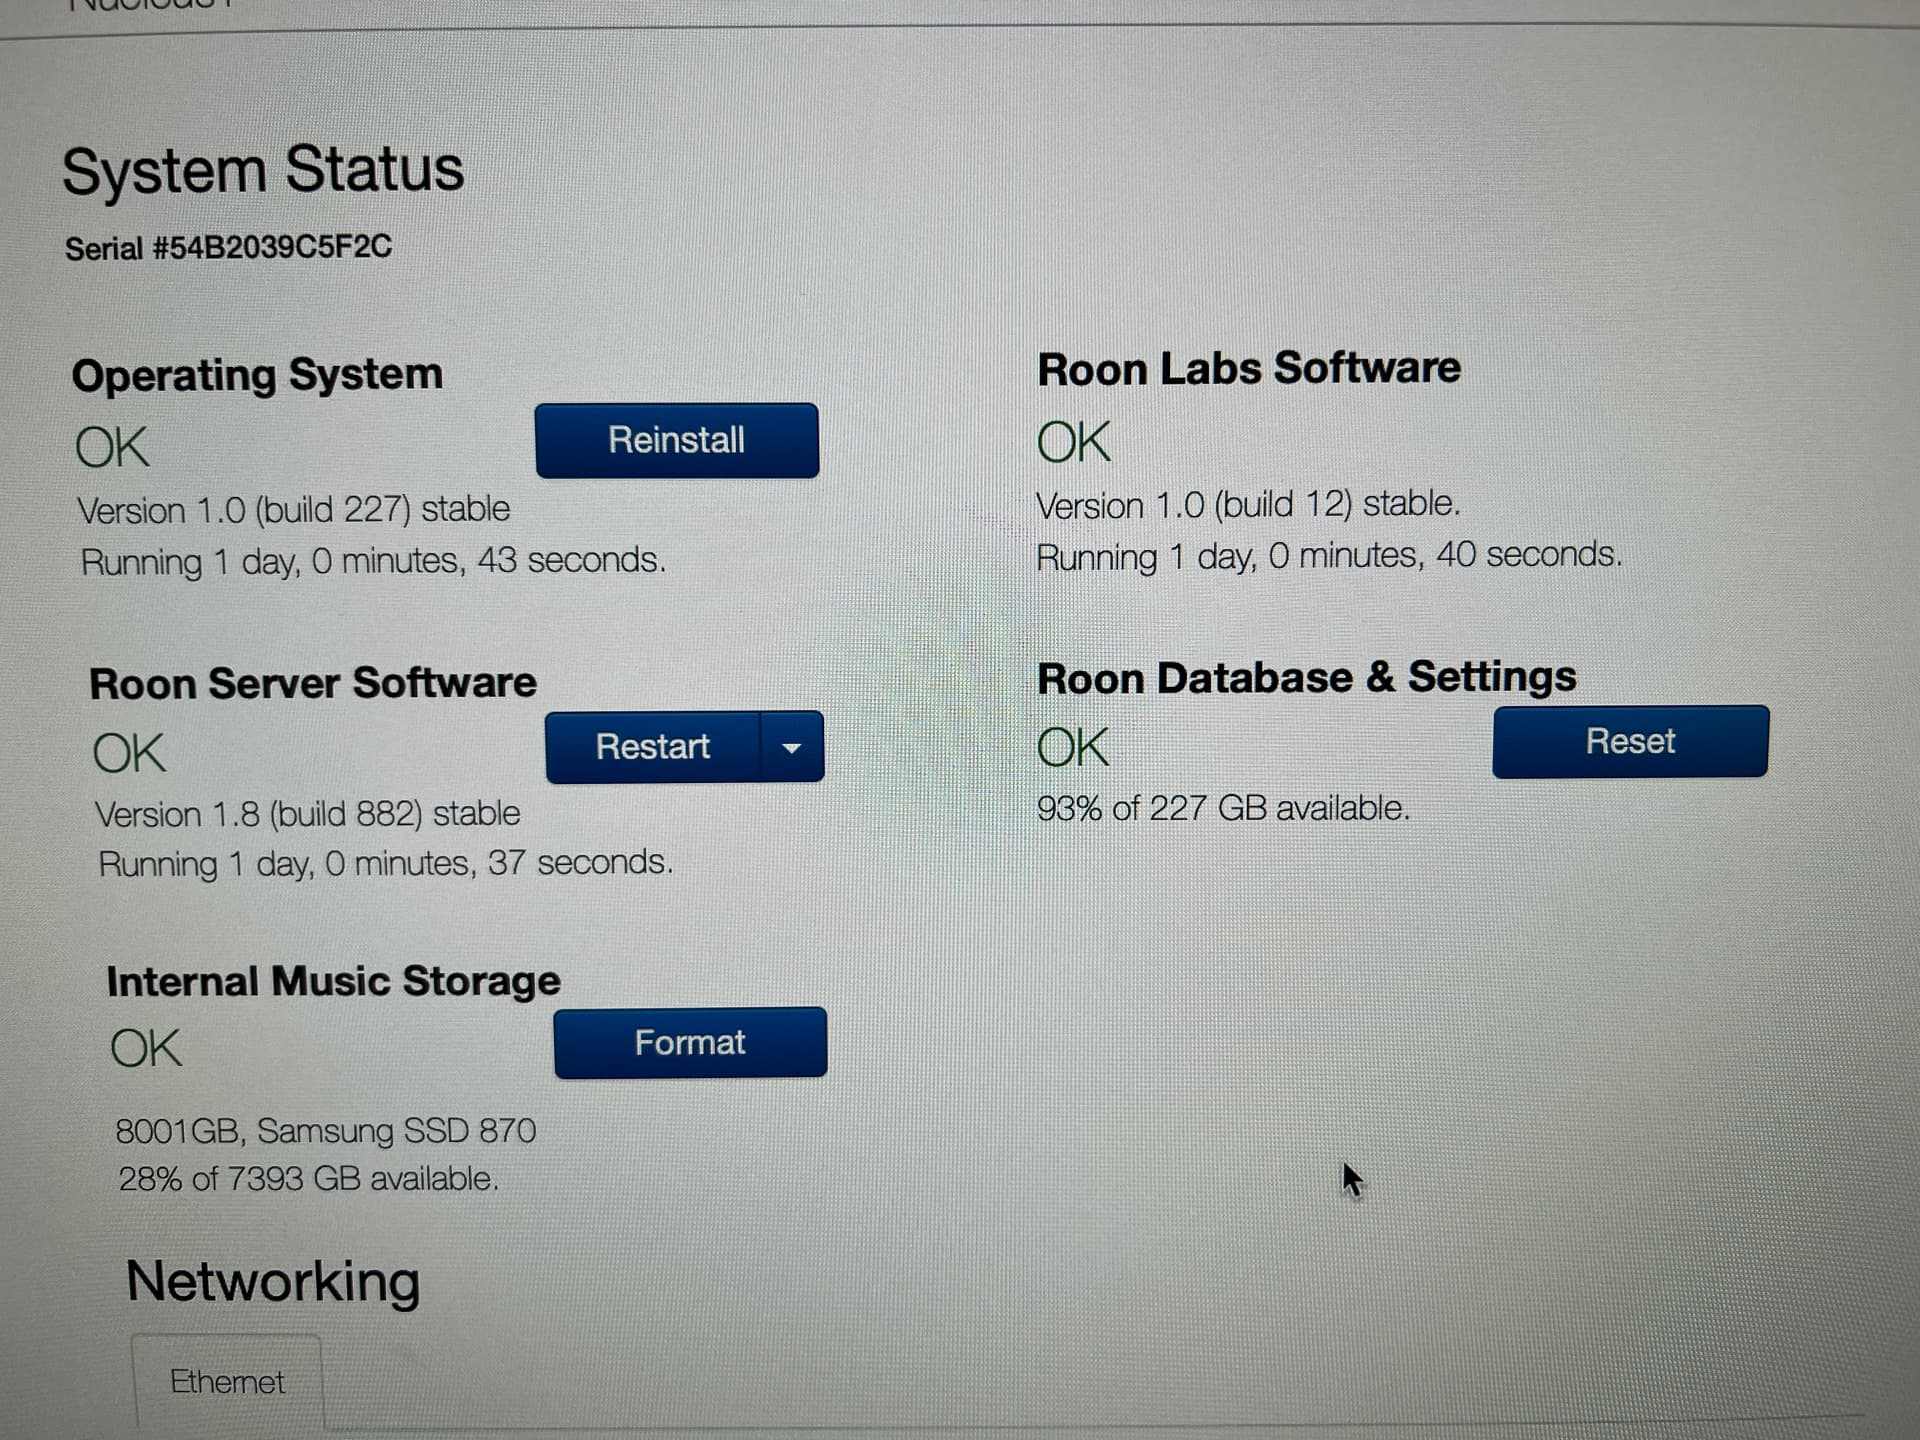
Task: Select the Ethernet tab under Networking
Action: pos(227,1382)
